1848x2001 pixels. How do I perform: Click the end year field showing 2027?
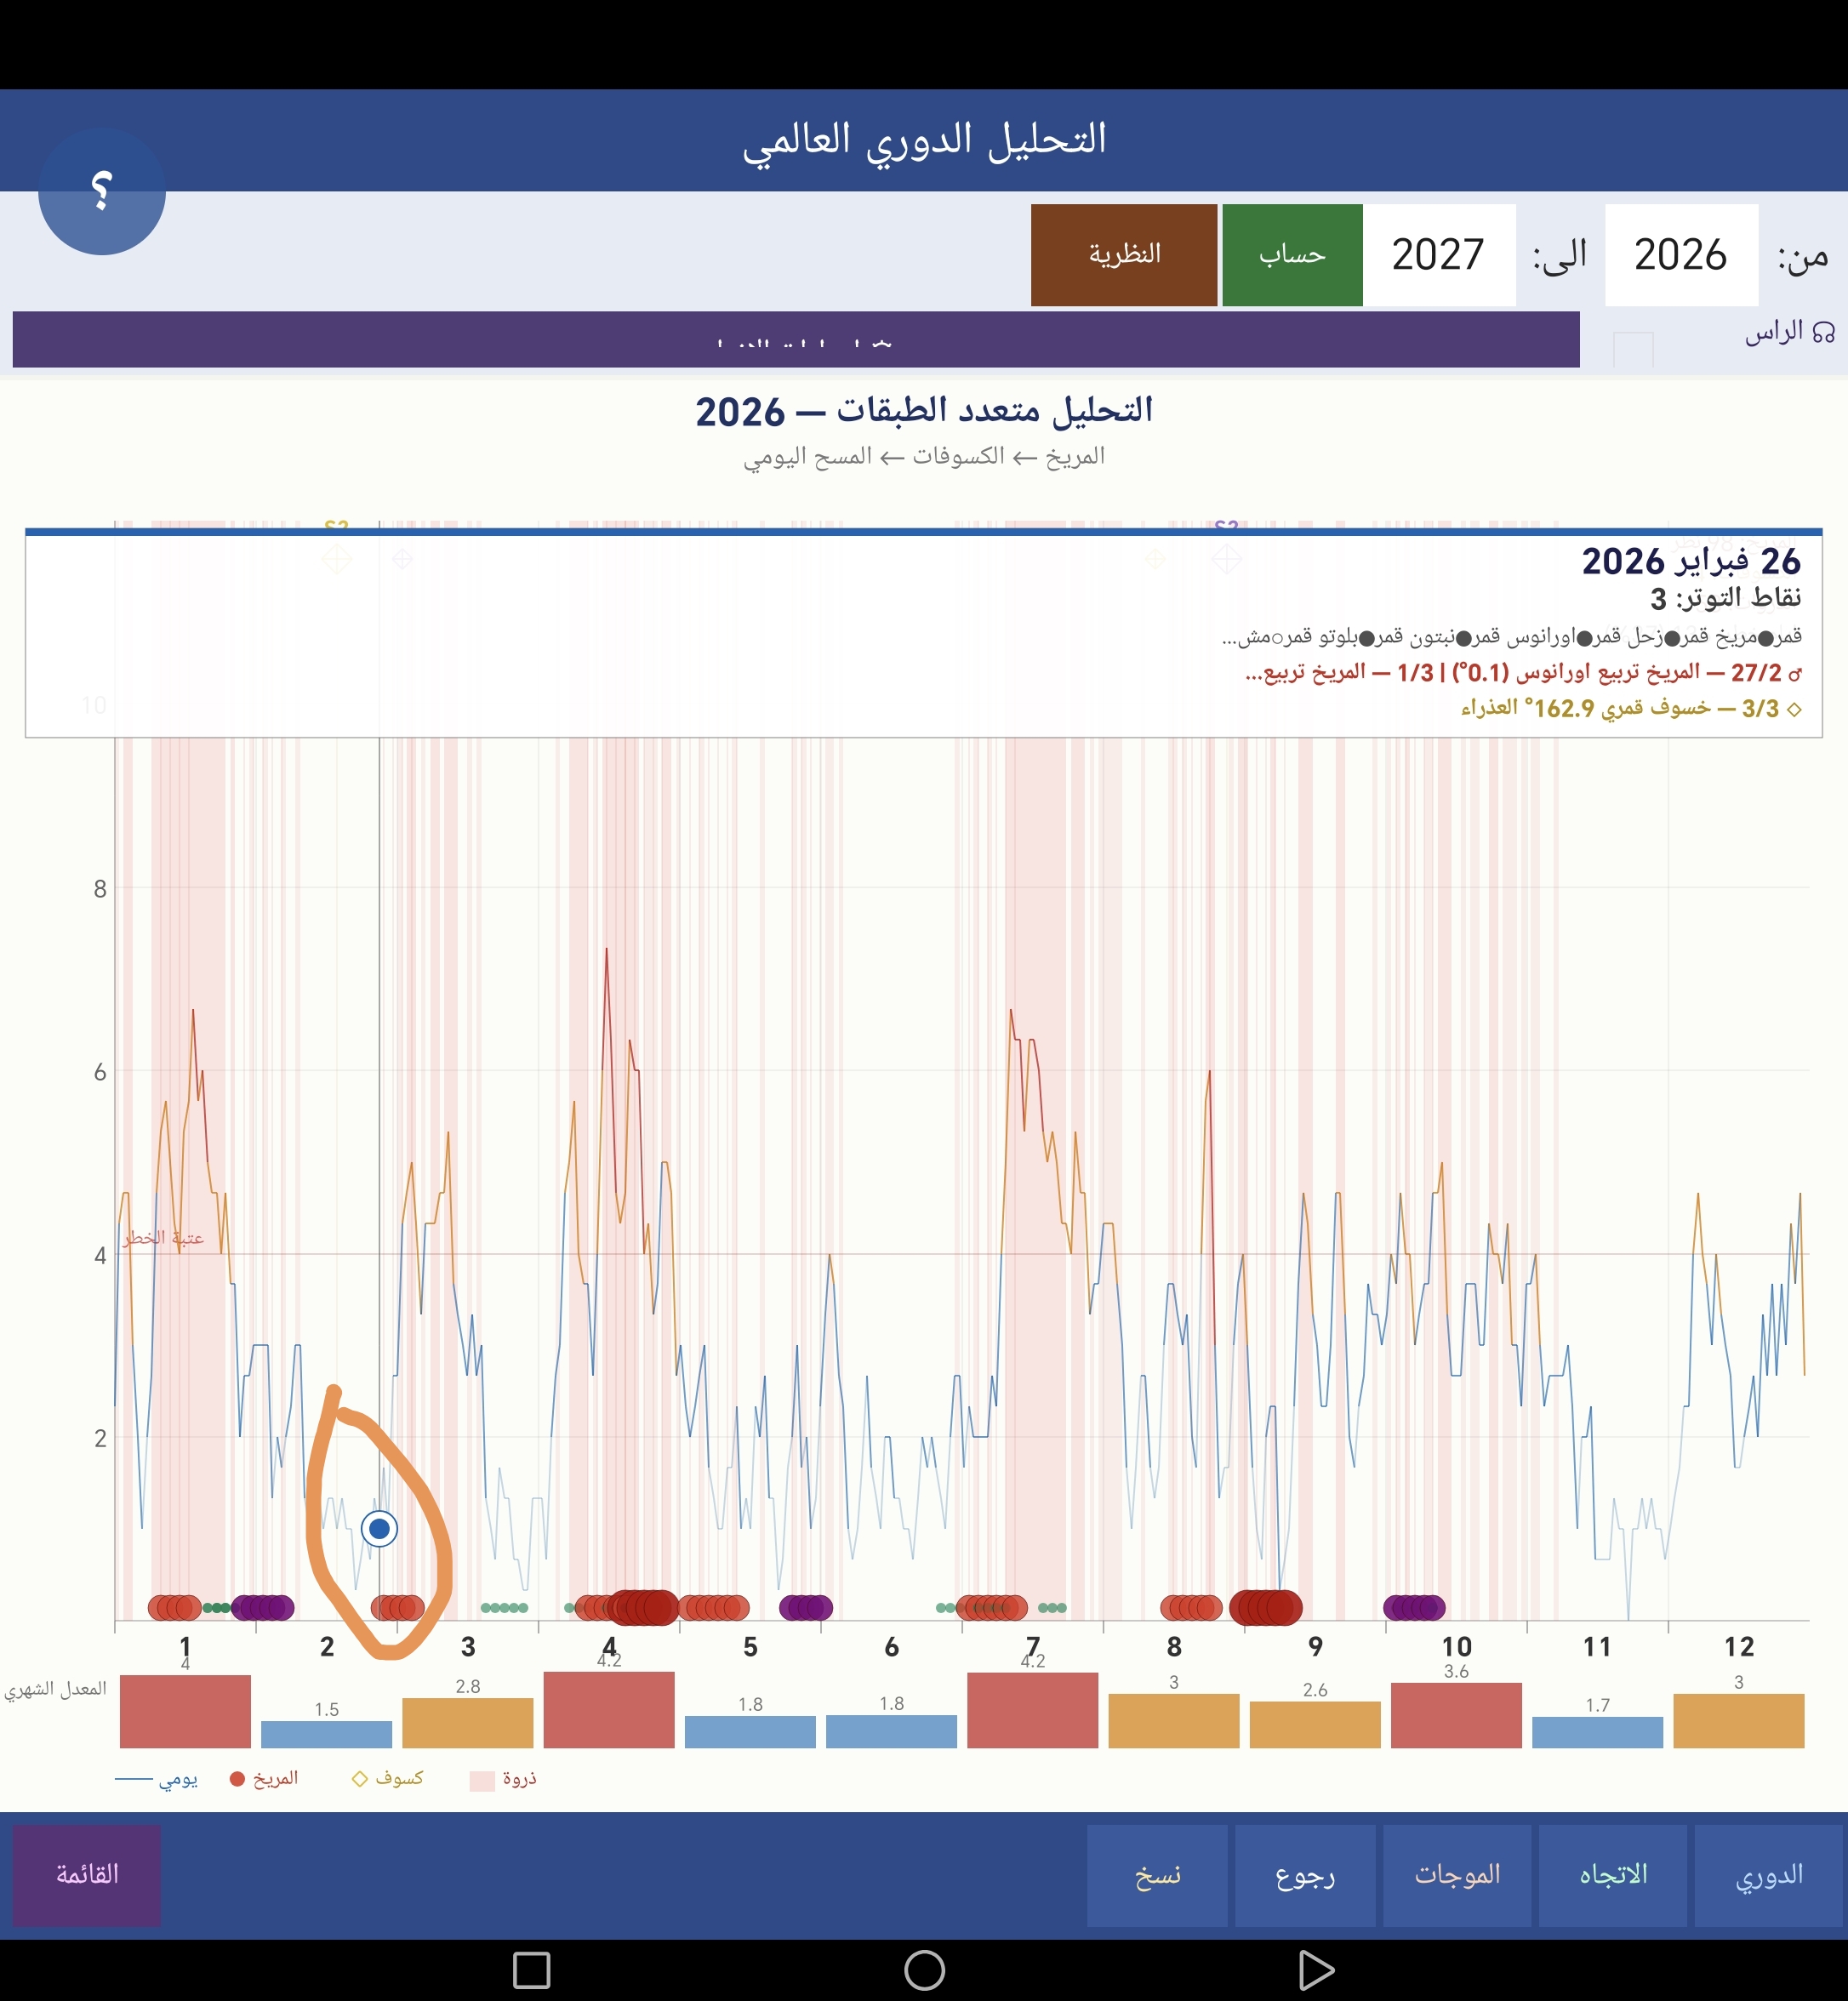[x=1438, y=254]
